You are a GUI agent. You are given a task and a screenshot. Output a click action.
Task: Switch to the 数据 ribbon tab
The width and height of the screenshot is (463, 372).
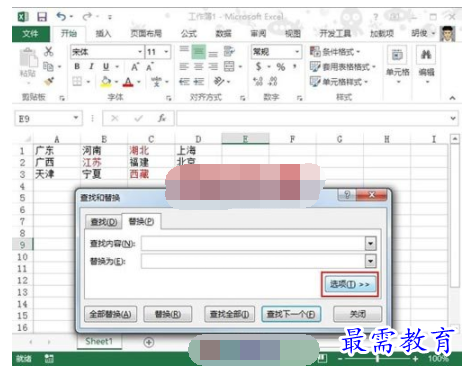point(224,33)
